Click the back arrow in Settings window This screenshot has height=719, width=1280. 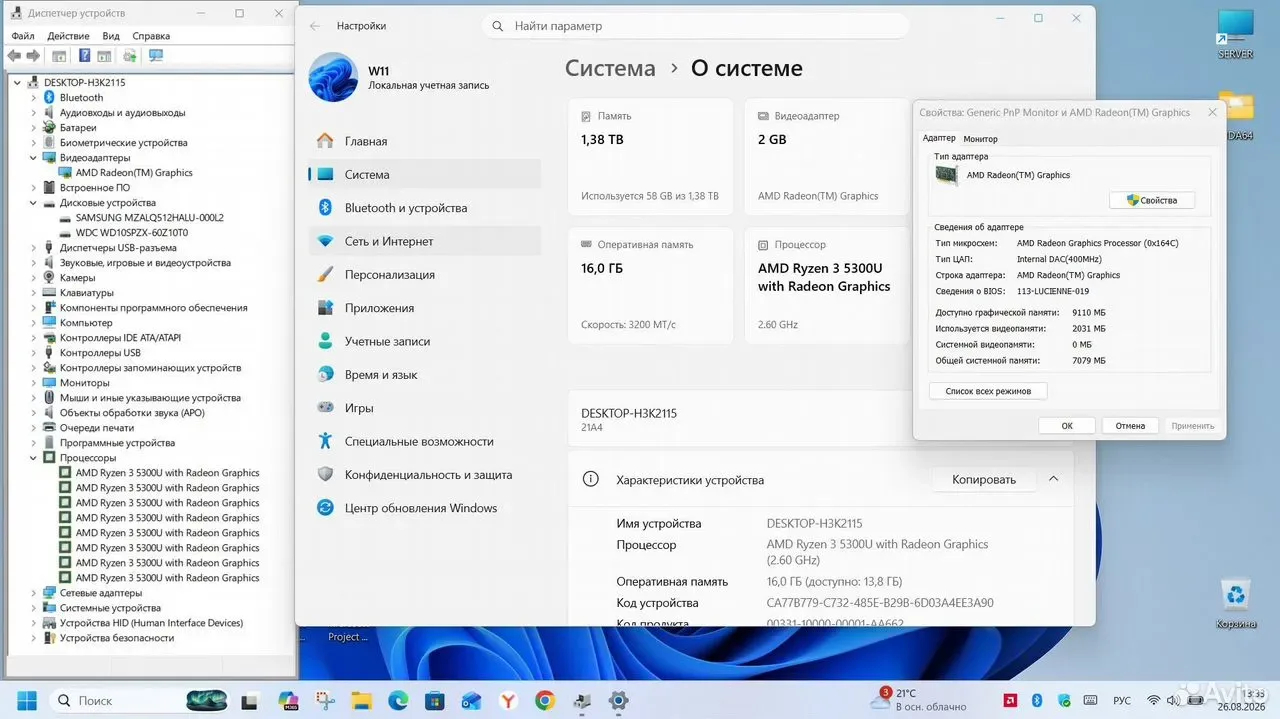click(x=315, y=26)
